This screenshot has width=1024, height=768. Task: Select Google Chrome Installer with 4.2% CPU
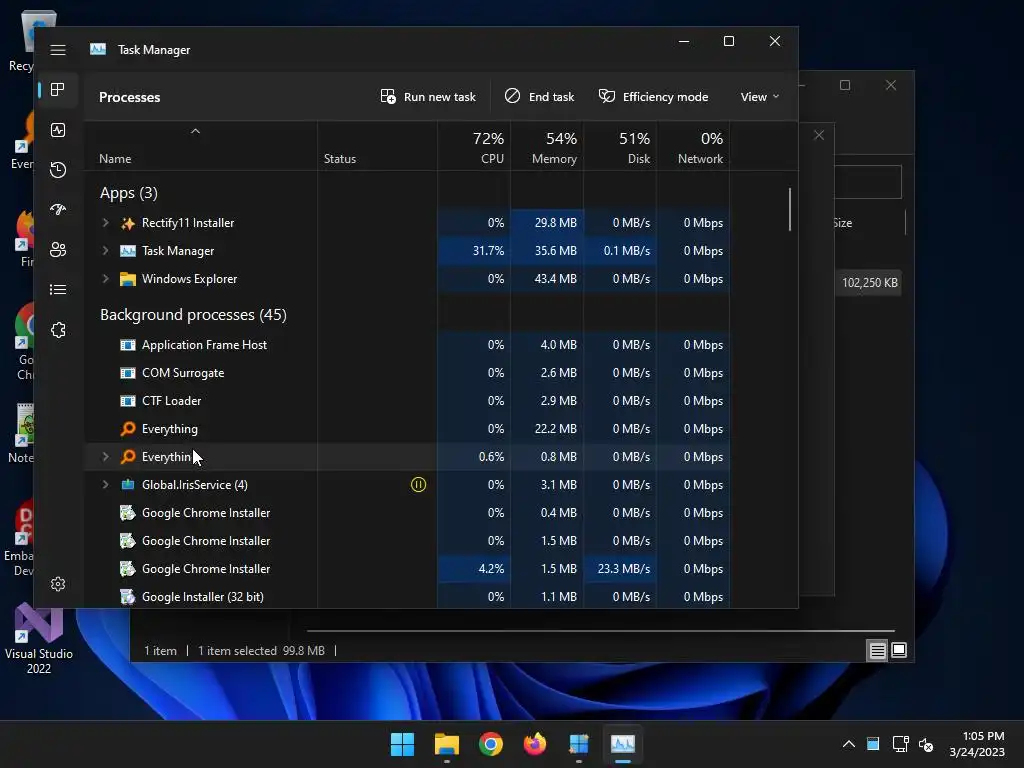pyautogui.click(x=407, y=569)
